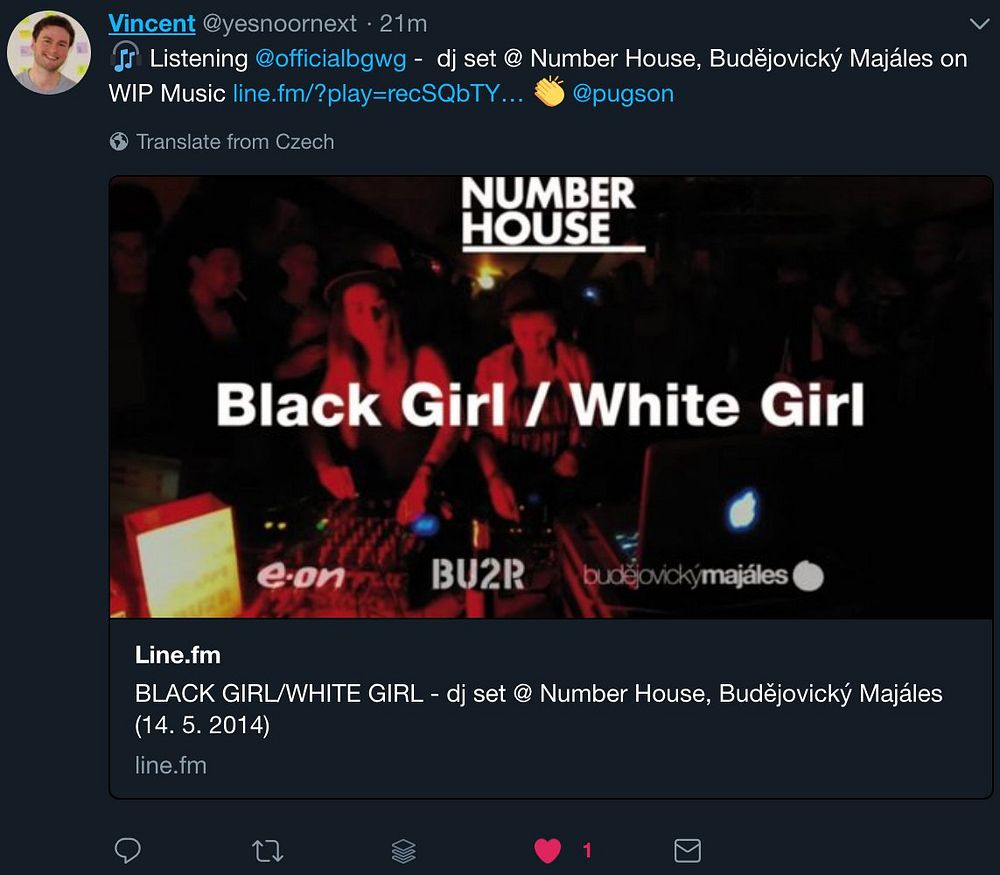Open Vincent's profile name link
This screenshot has height=875, width=1000.
152,24
